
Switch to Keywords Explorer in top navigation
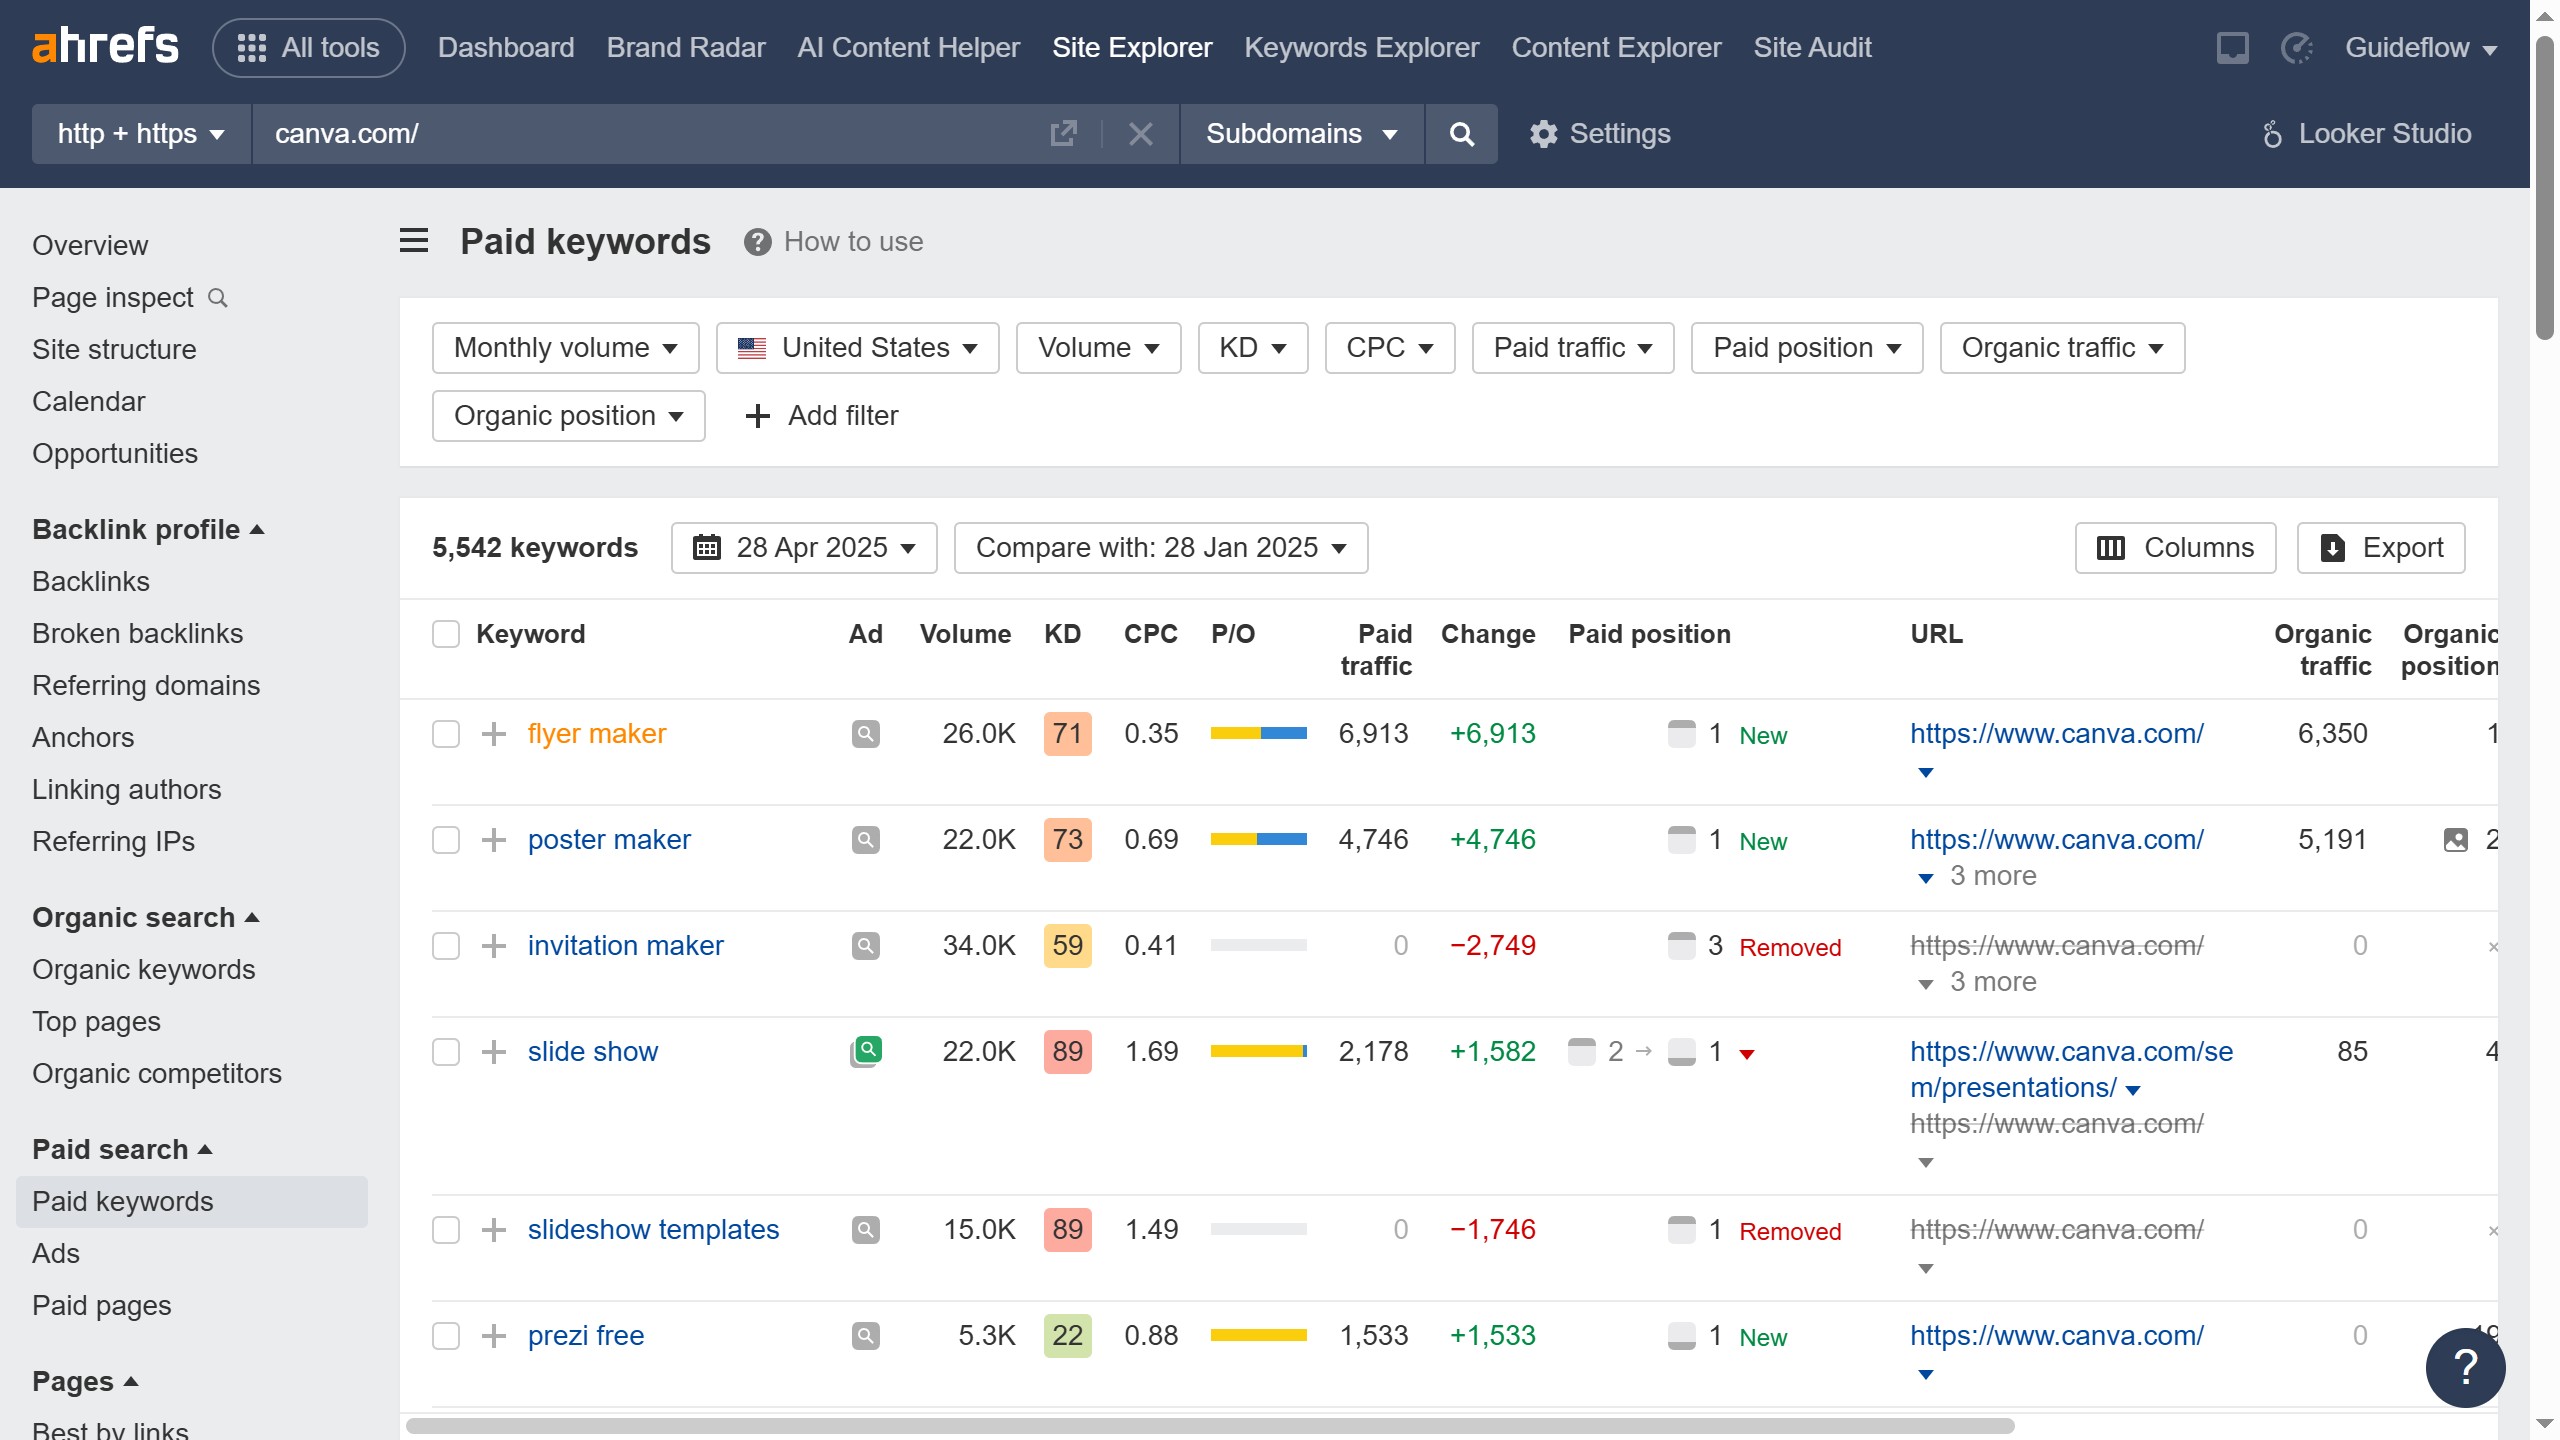(x=1361, y=48)
